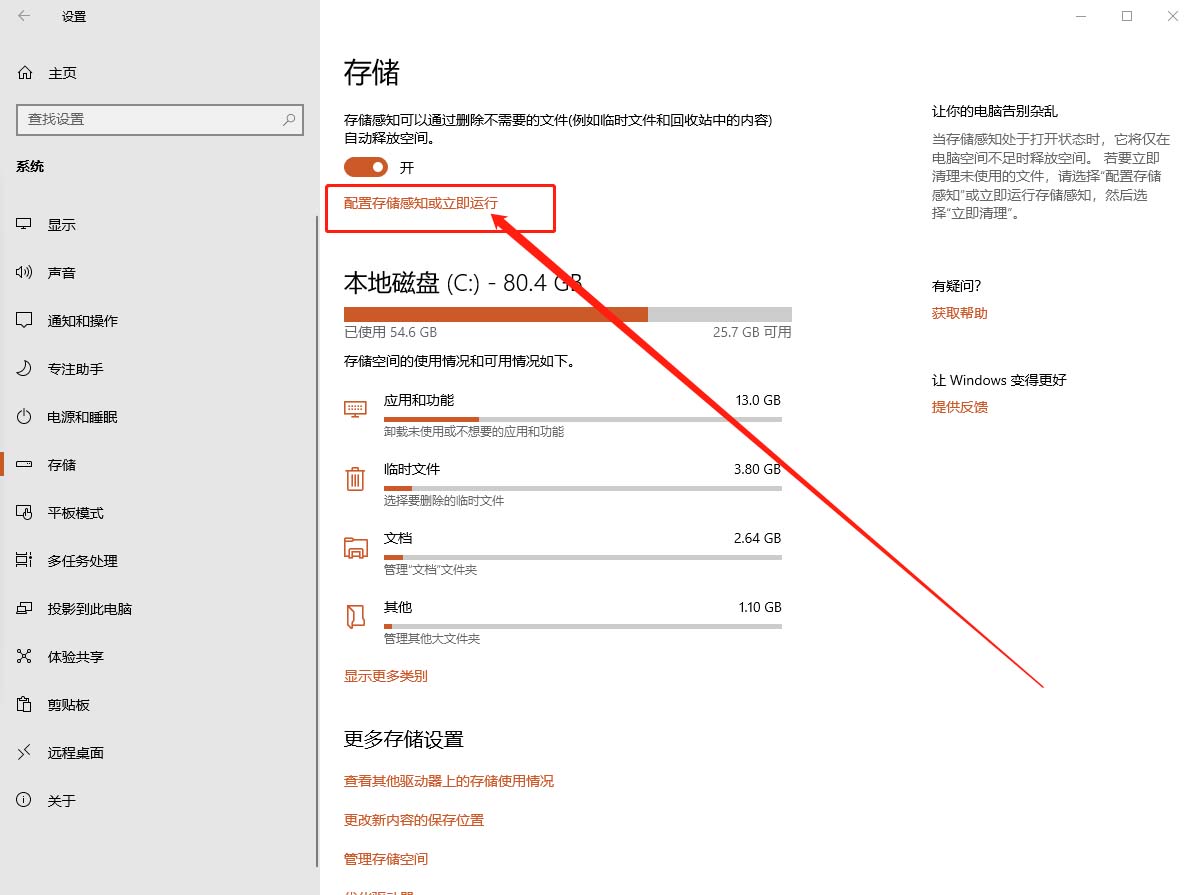Click the 已使用 54.6 GB usage bar

[500, 314]
